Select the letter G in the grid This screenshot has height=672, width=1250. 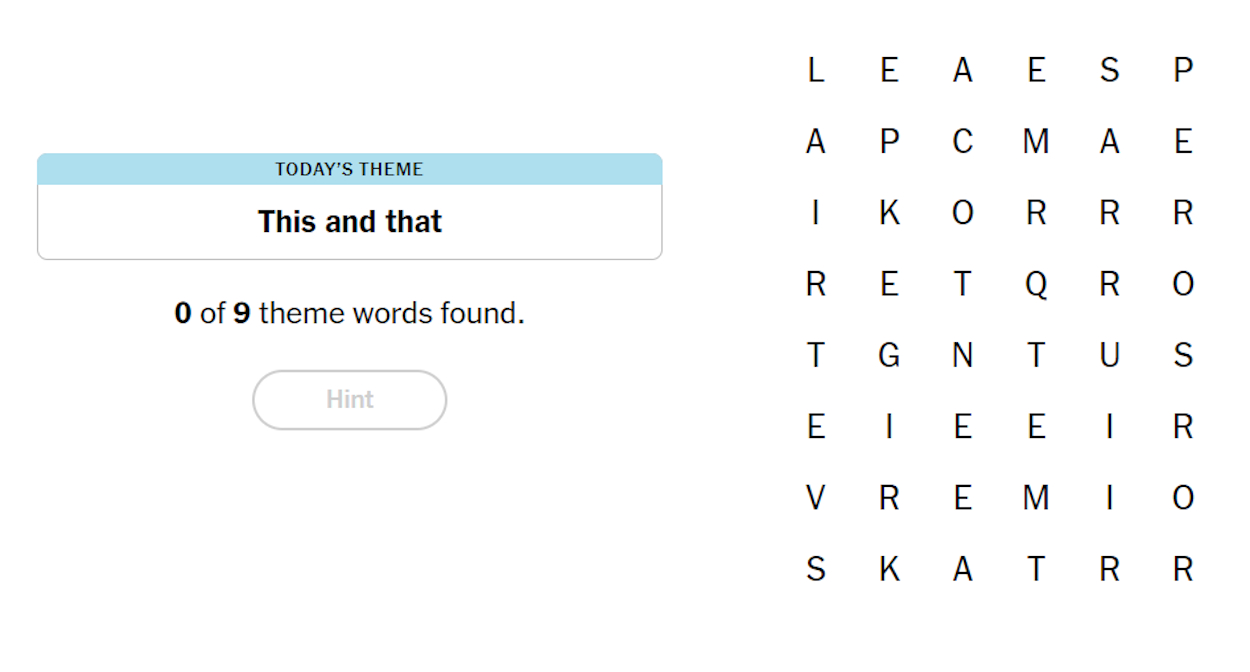(x=889, y=355)
